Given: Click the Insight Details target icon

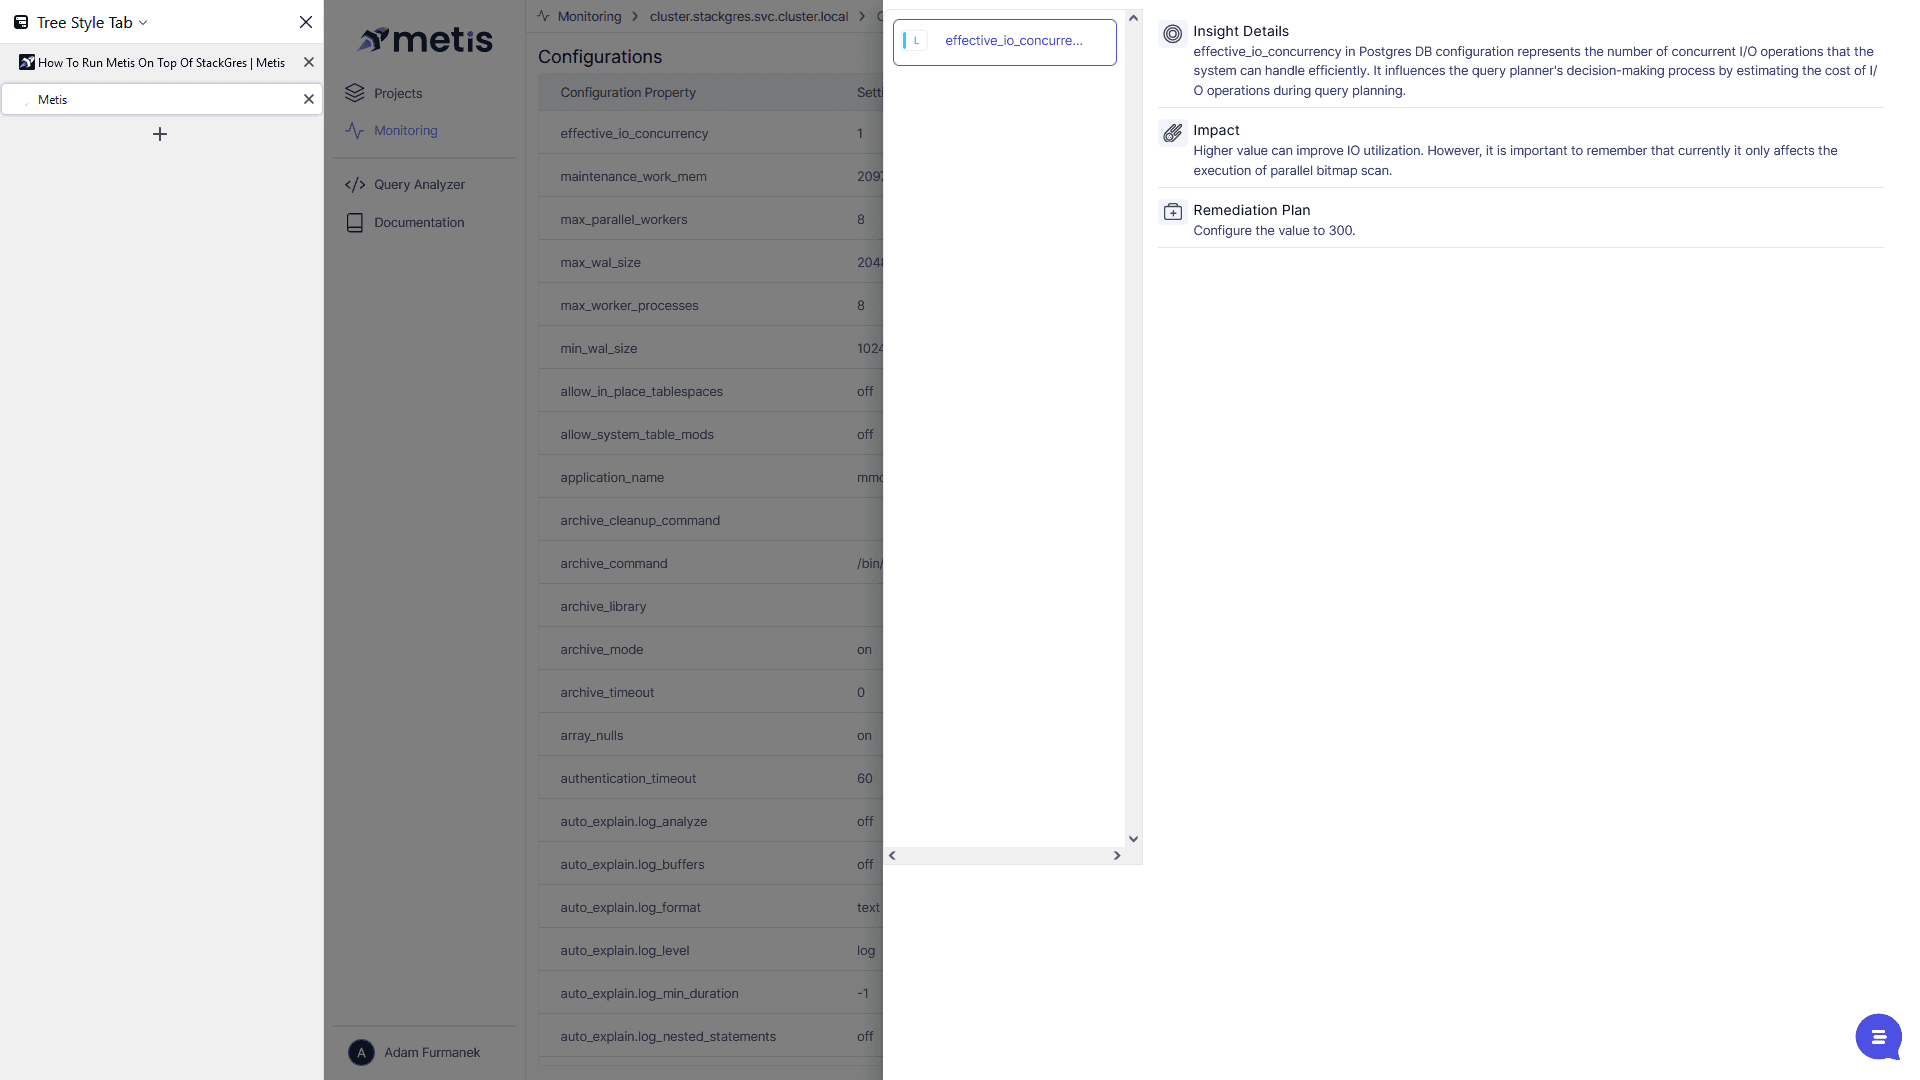Looking at the screenshot, I should click(x=1173, y=34).
